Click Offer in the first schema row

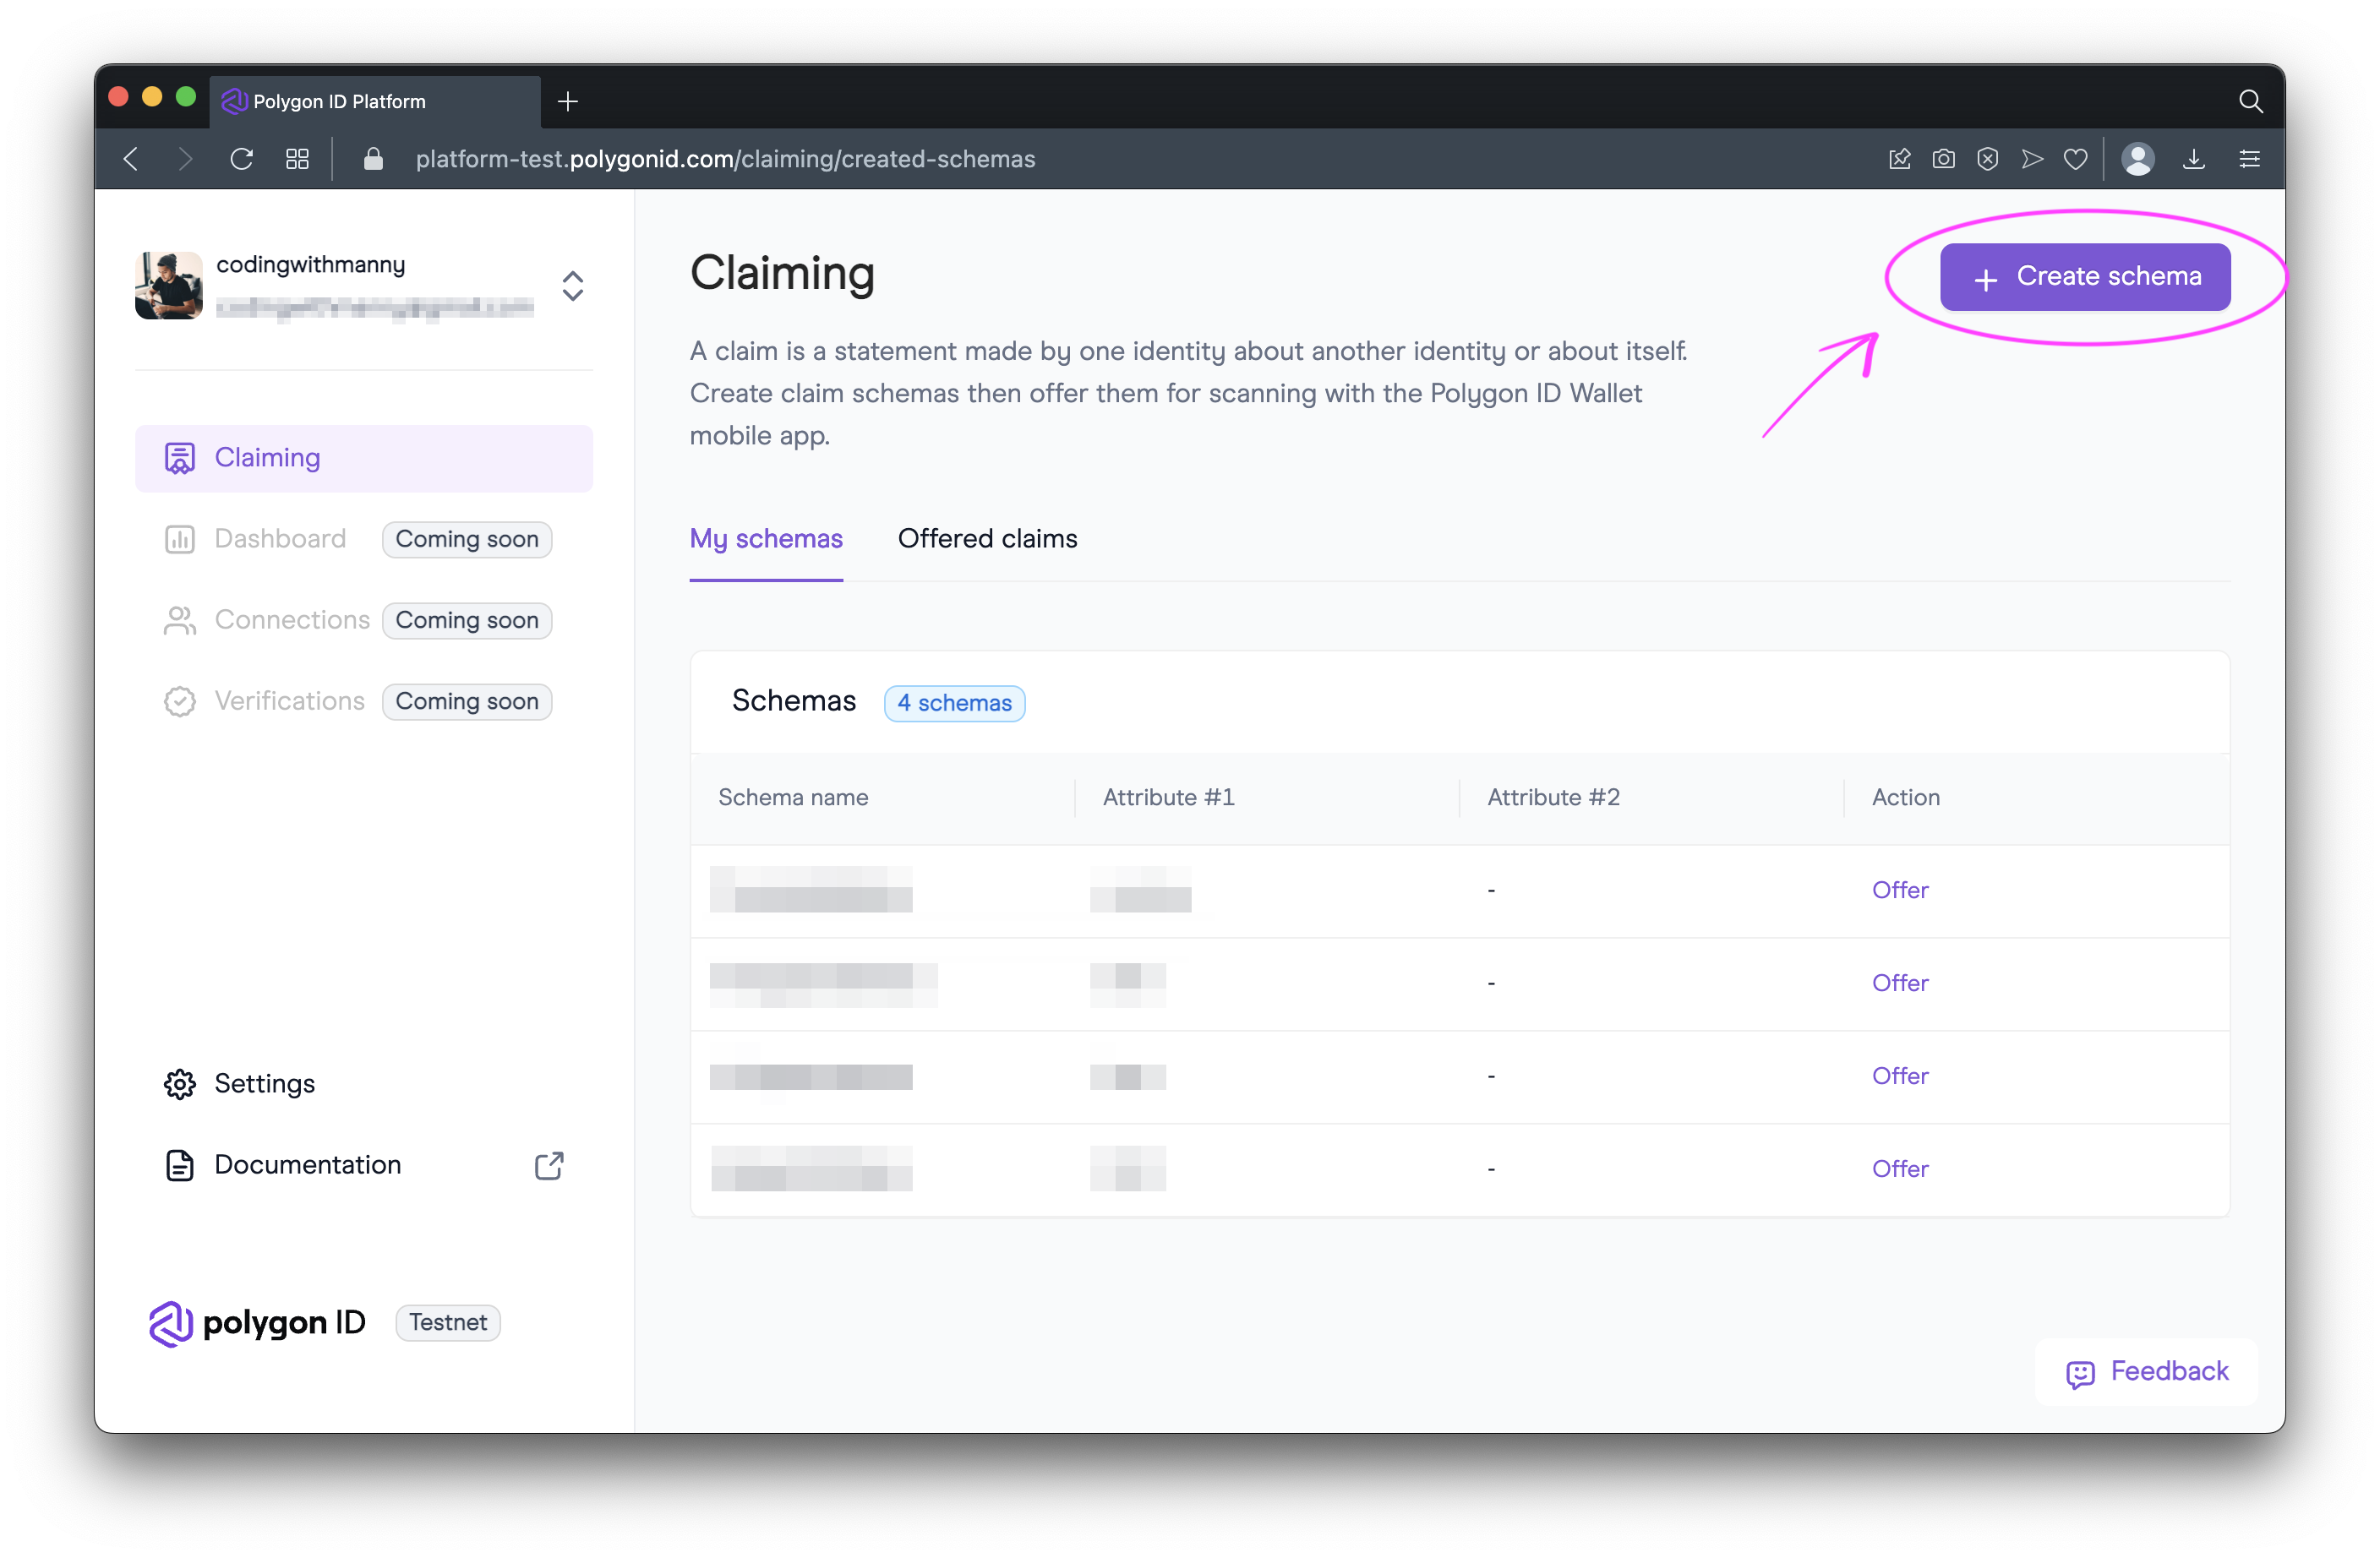click(1899, 890)
